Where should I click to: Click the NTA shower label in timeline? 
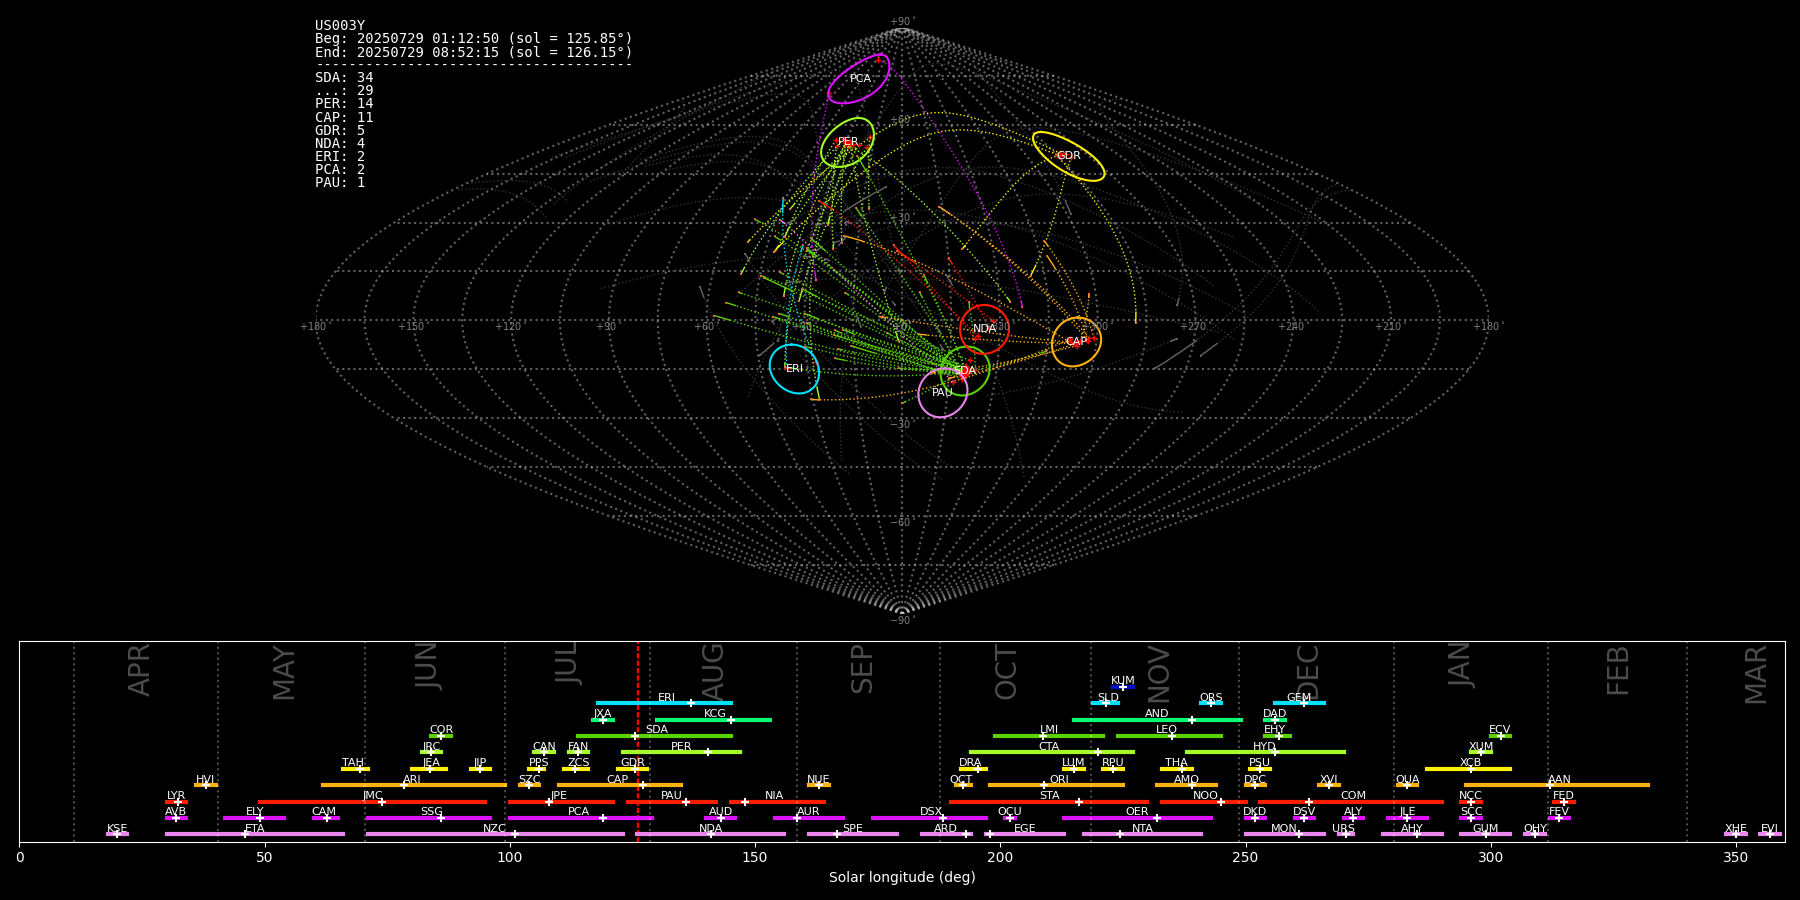point(1142,829)
